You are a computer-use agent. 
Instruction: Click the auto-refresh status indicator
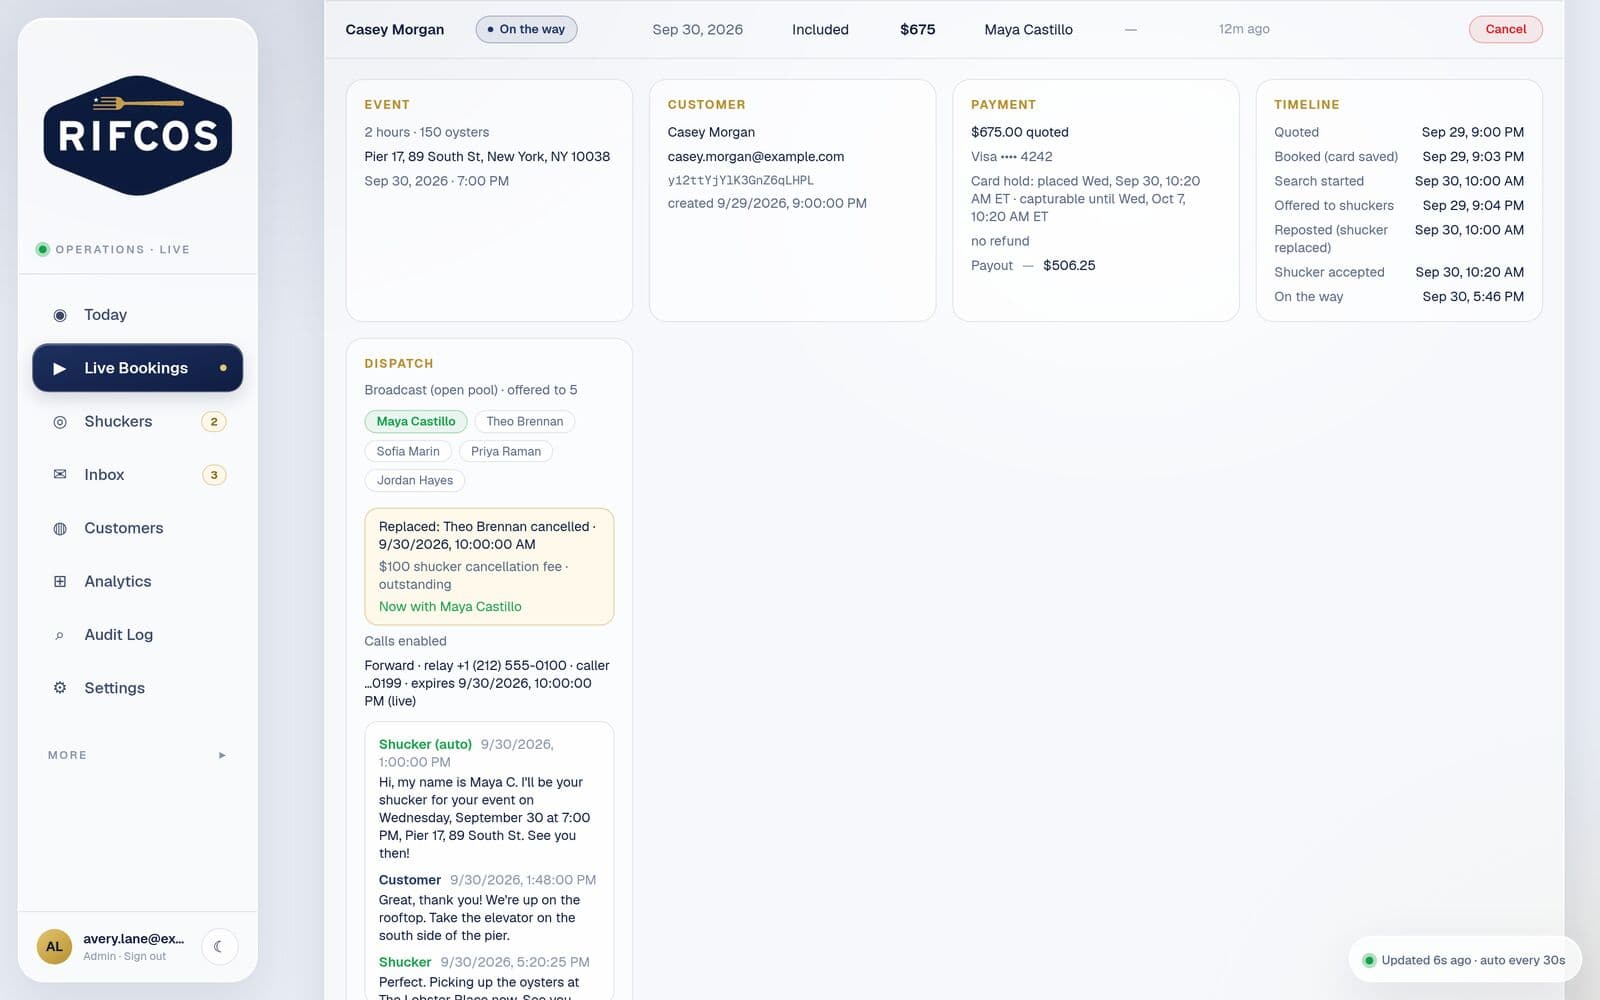(1464, 960)
